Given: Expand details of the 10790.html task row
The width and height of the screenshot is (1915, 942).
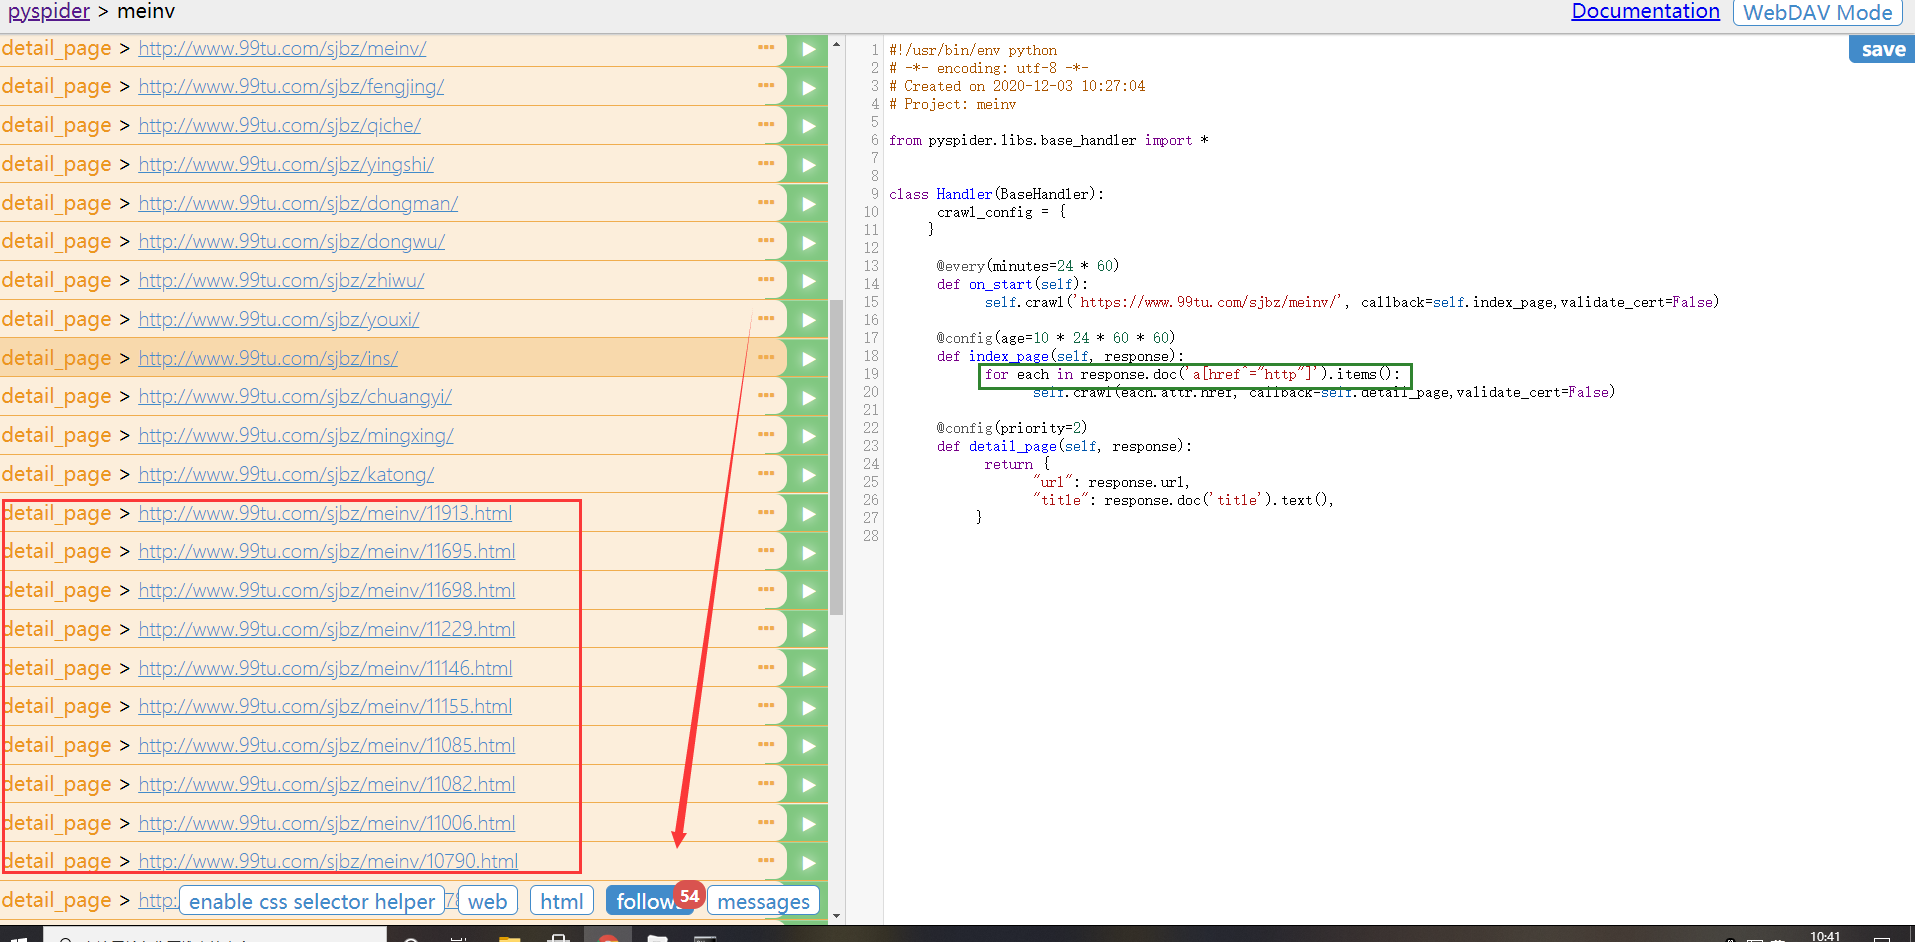Looking at the screenshot, I should 766,860.
